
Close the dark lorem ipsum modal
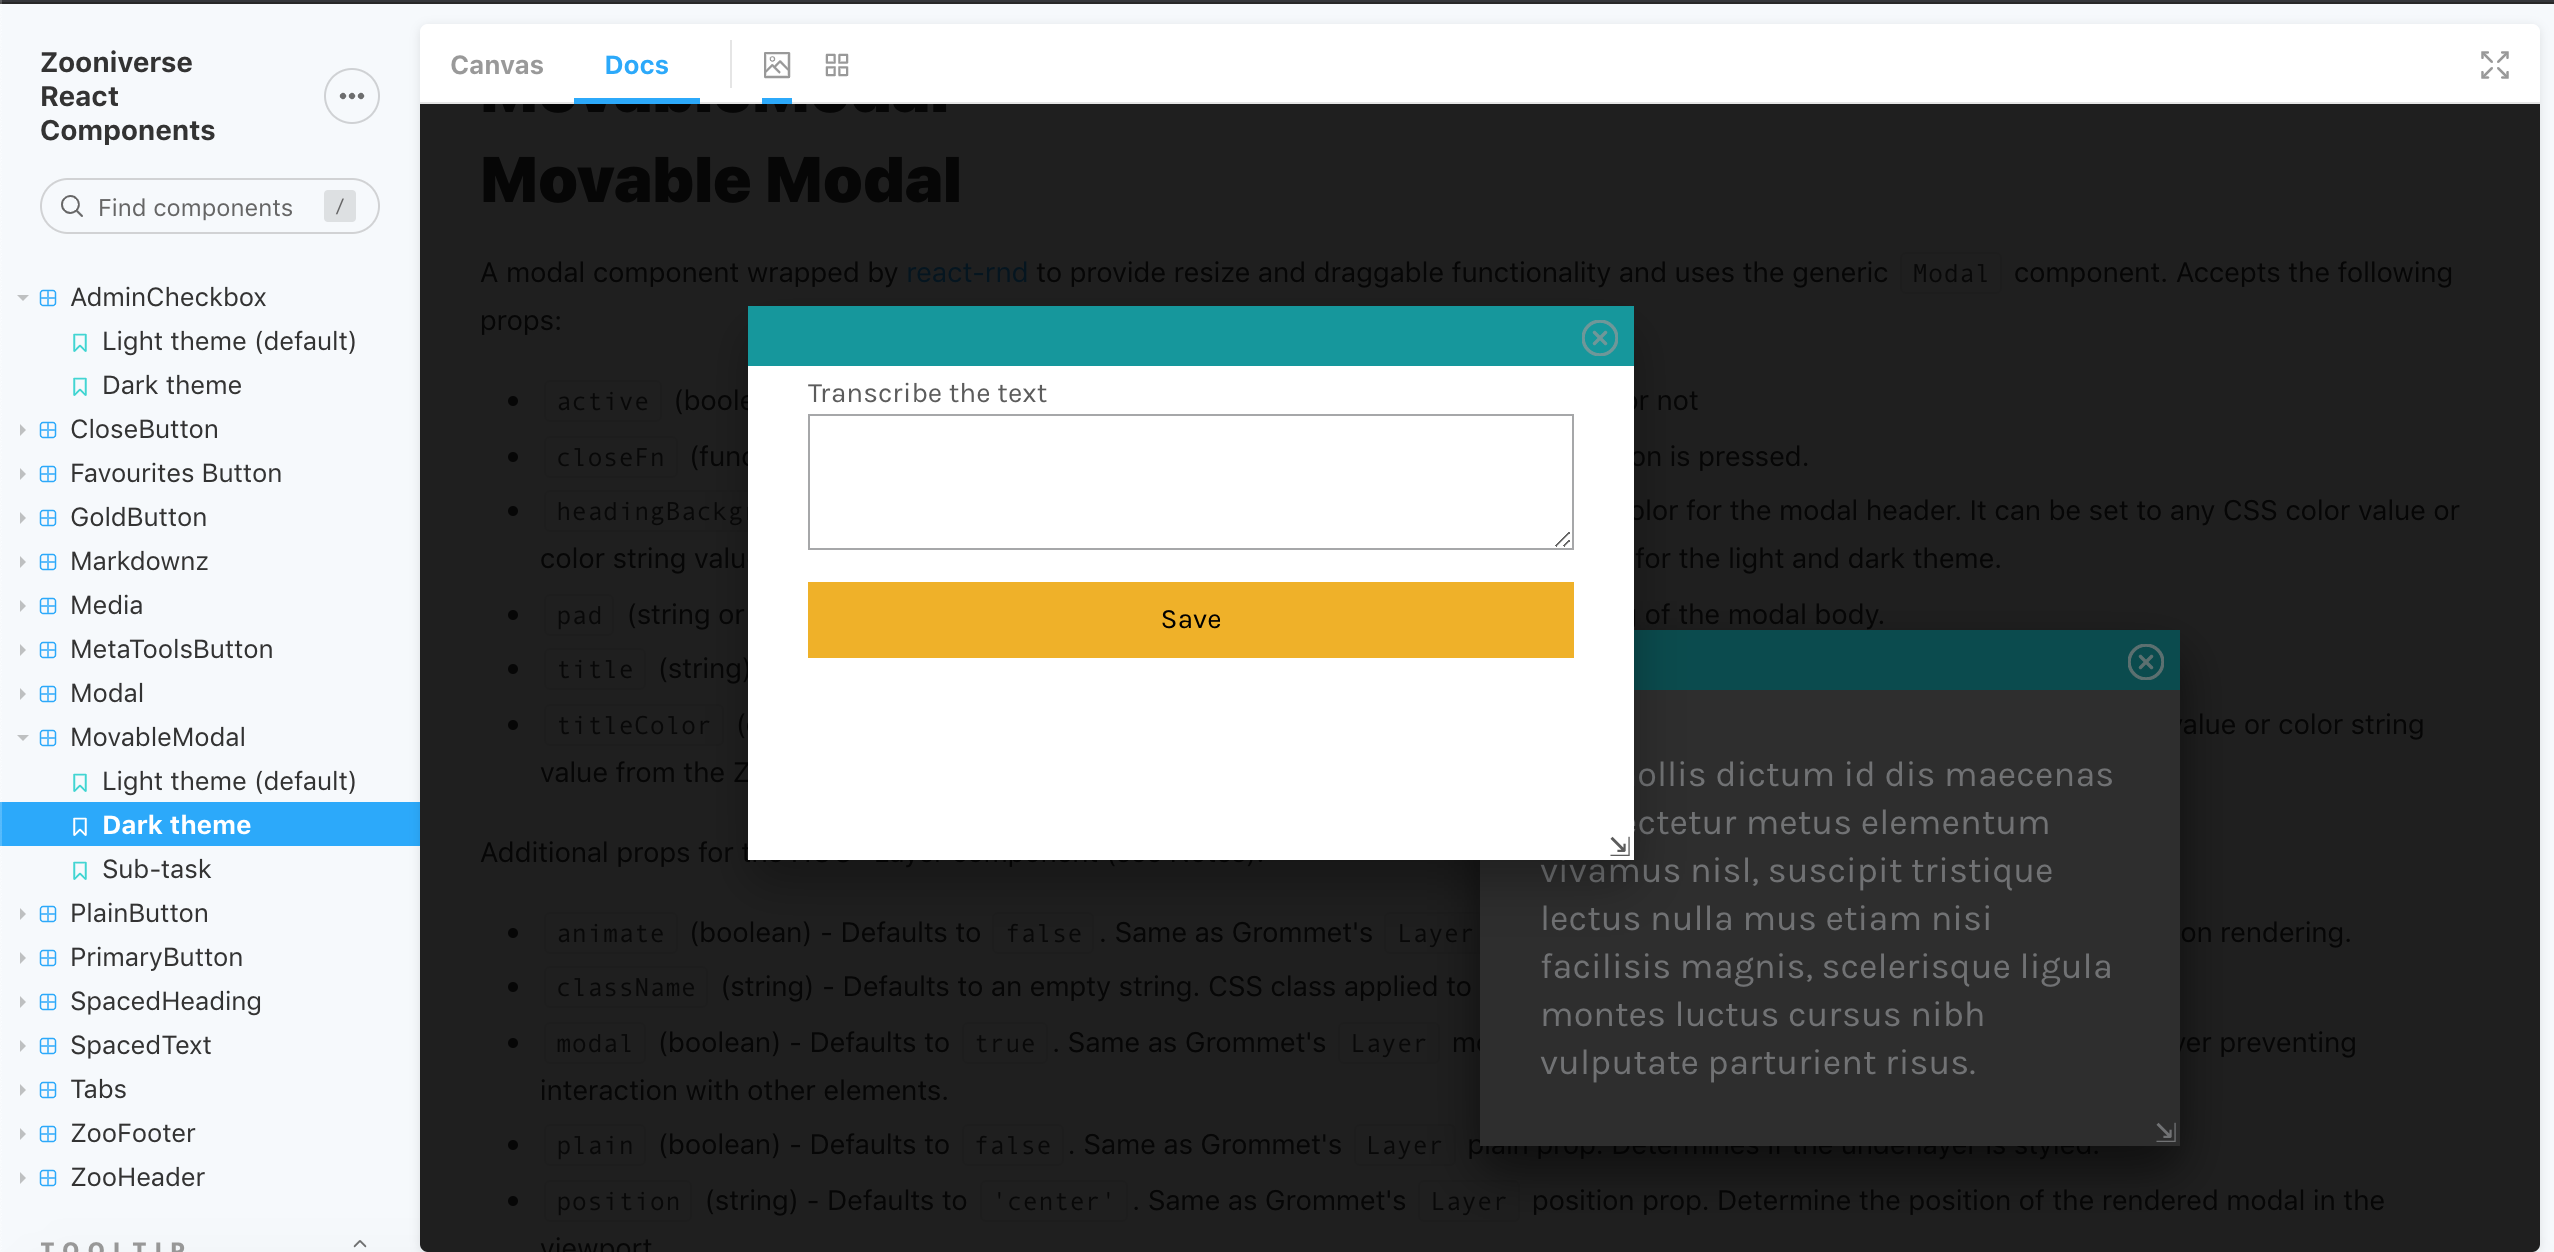point(2145,661)
